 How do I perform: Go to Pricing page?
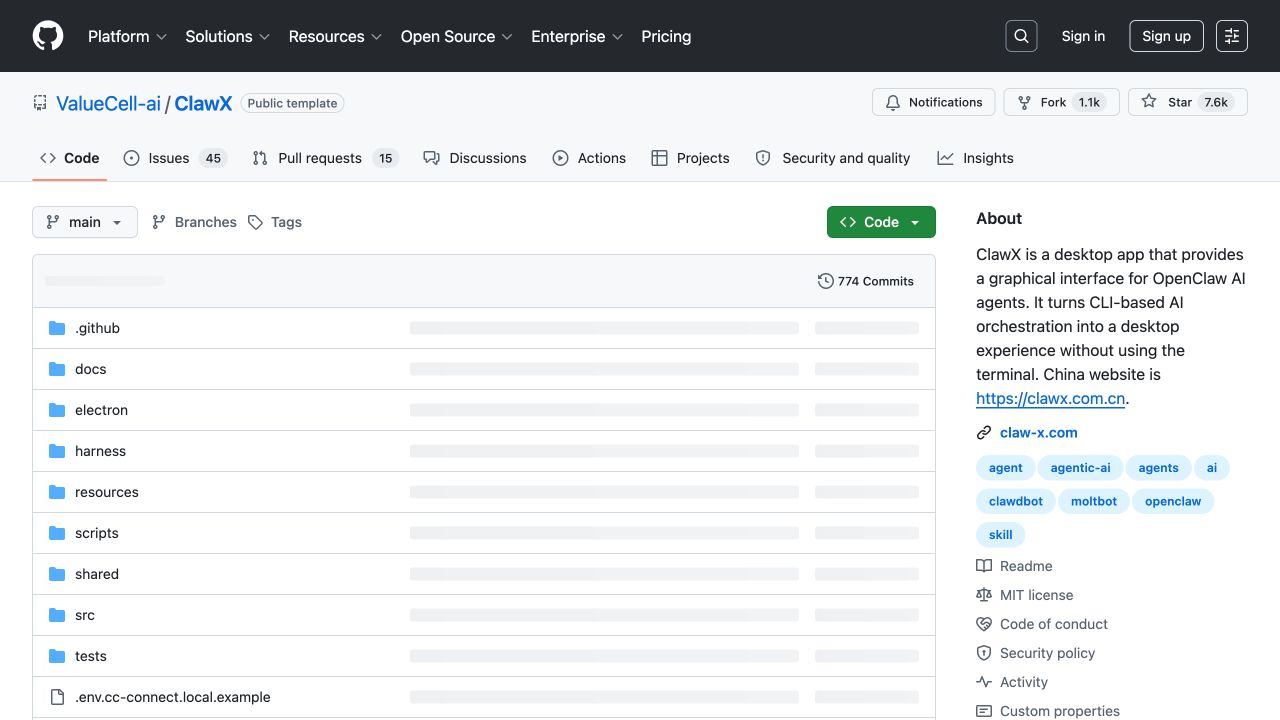click(x=666, y=36)
